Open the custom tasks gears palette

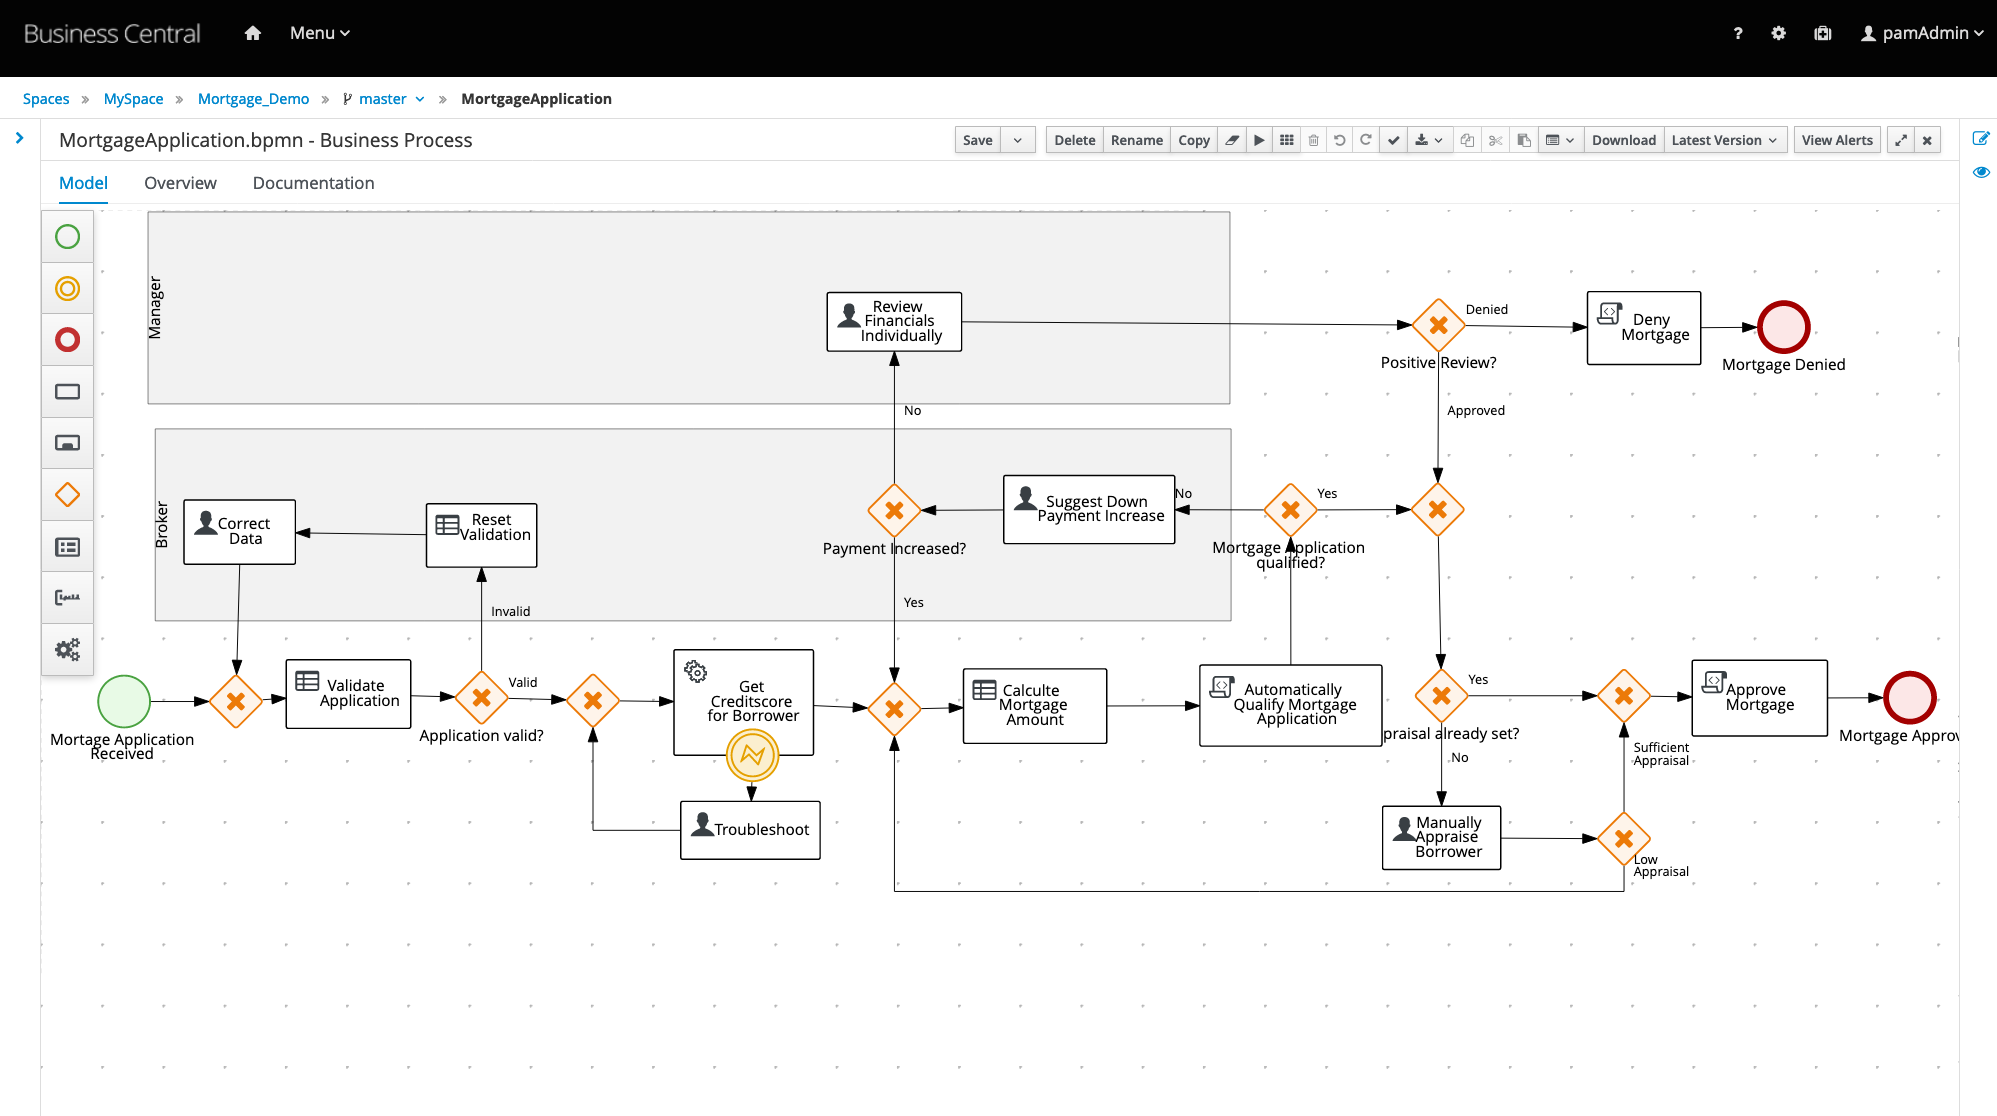point(67,650)
